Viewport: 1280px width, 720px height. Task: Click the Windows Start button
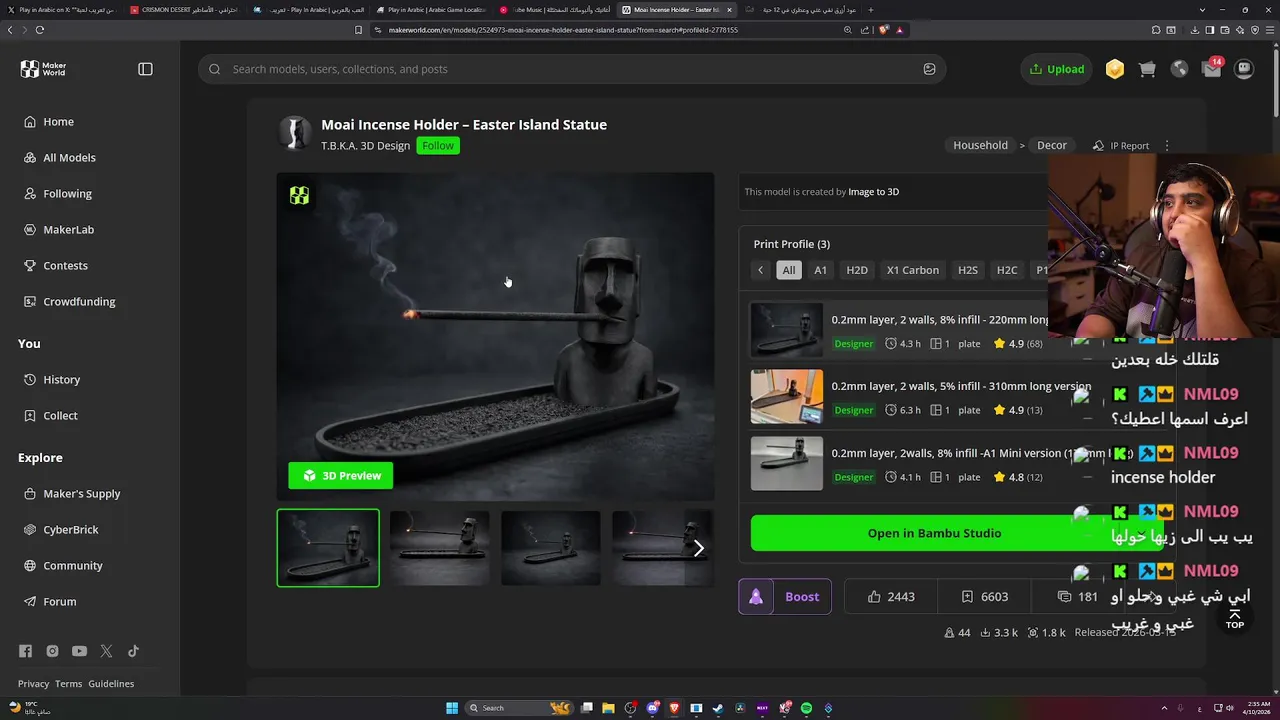(x=452, y=708)
